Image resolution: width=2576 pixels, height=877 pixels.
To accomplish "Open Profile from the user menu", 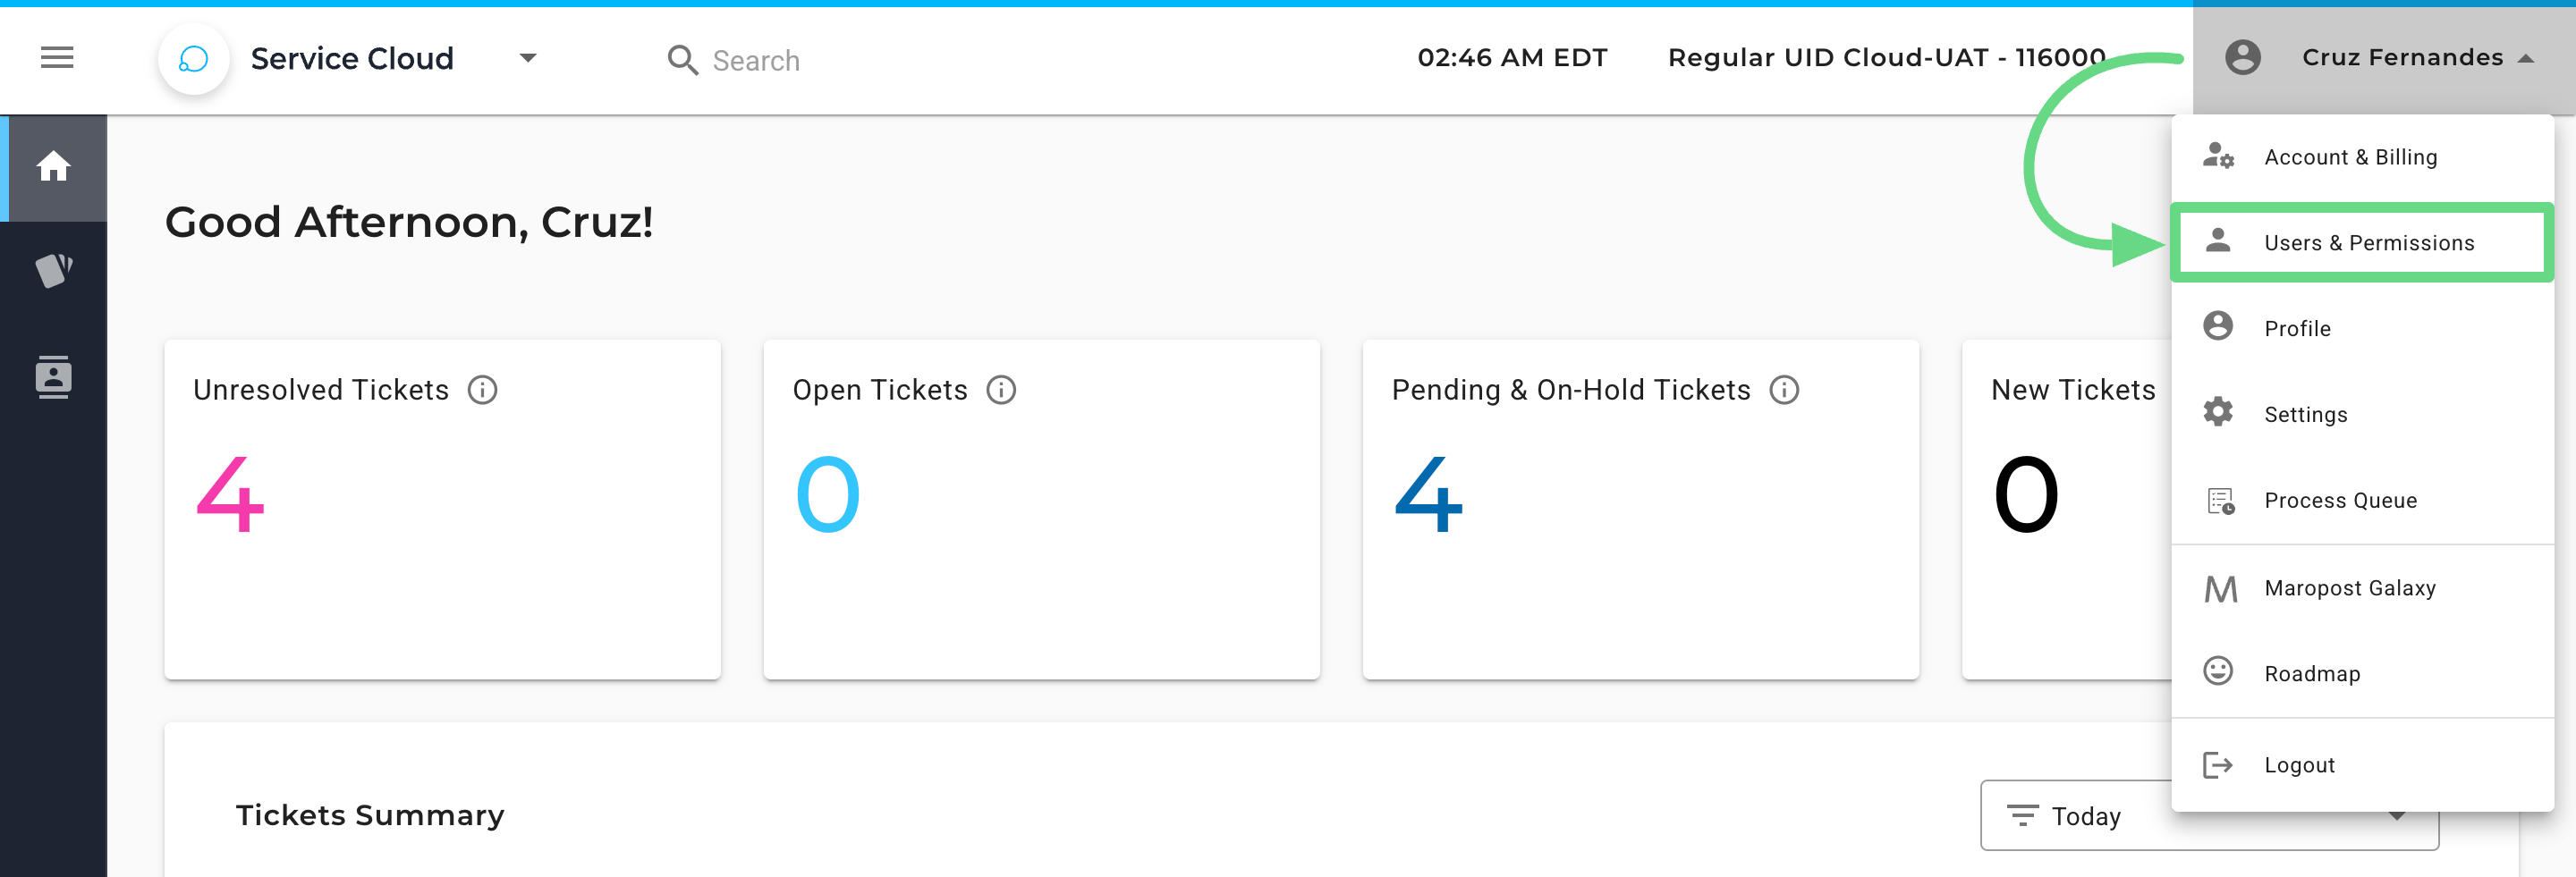I will (2297, 329).
